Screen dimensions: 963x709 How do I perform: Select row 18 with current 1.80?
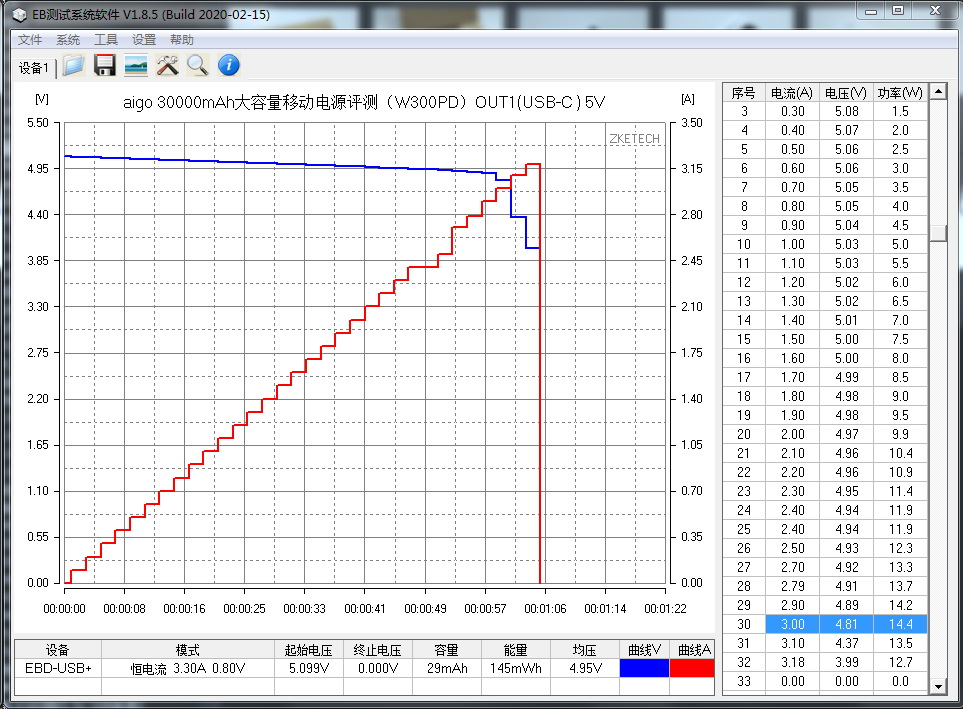[825, 396]
